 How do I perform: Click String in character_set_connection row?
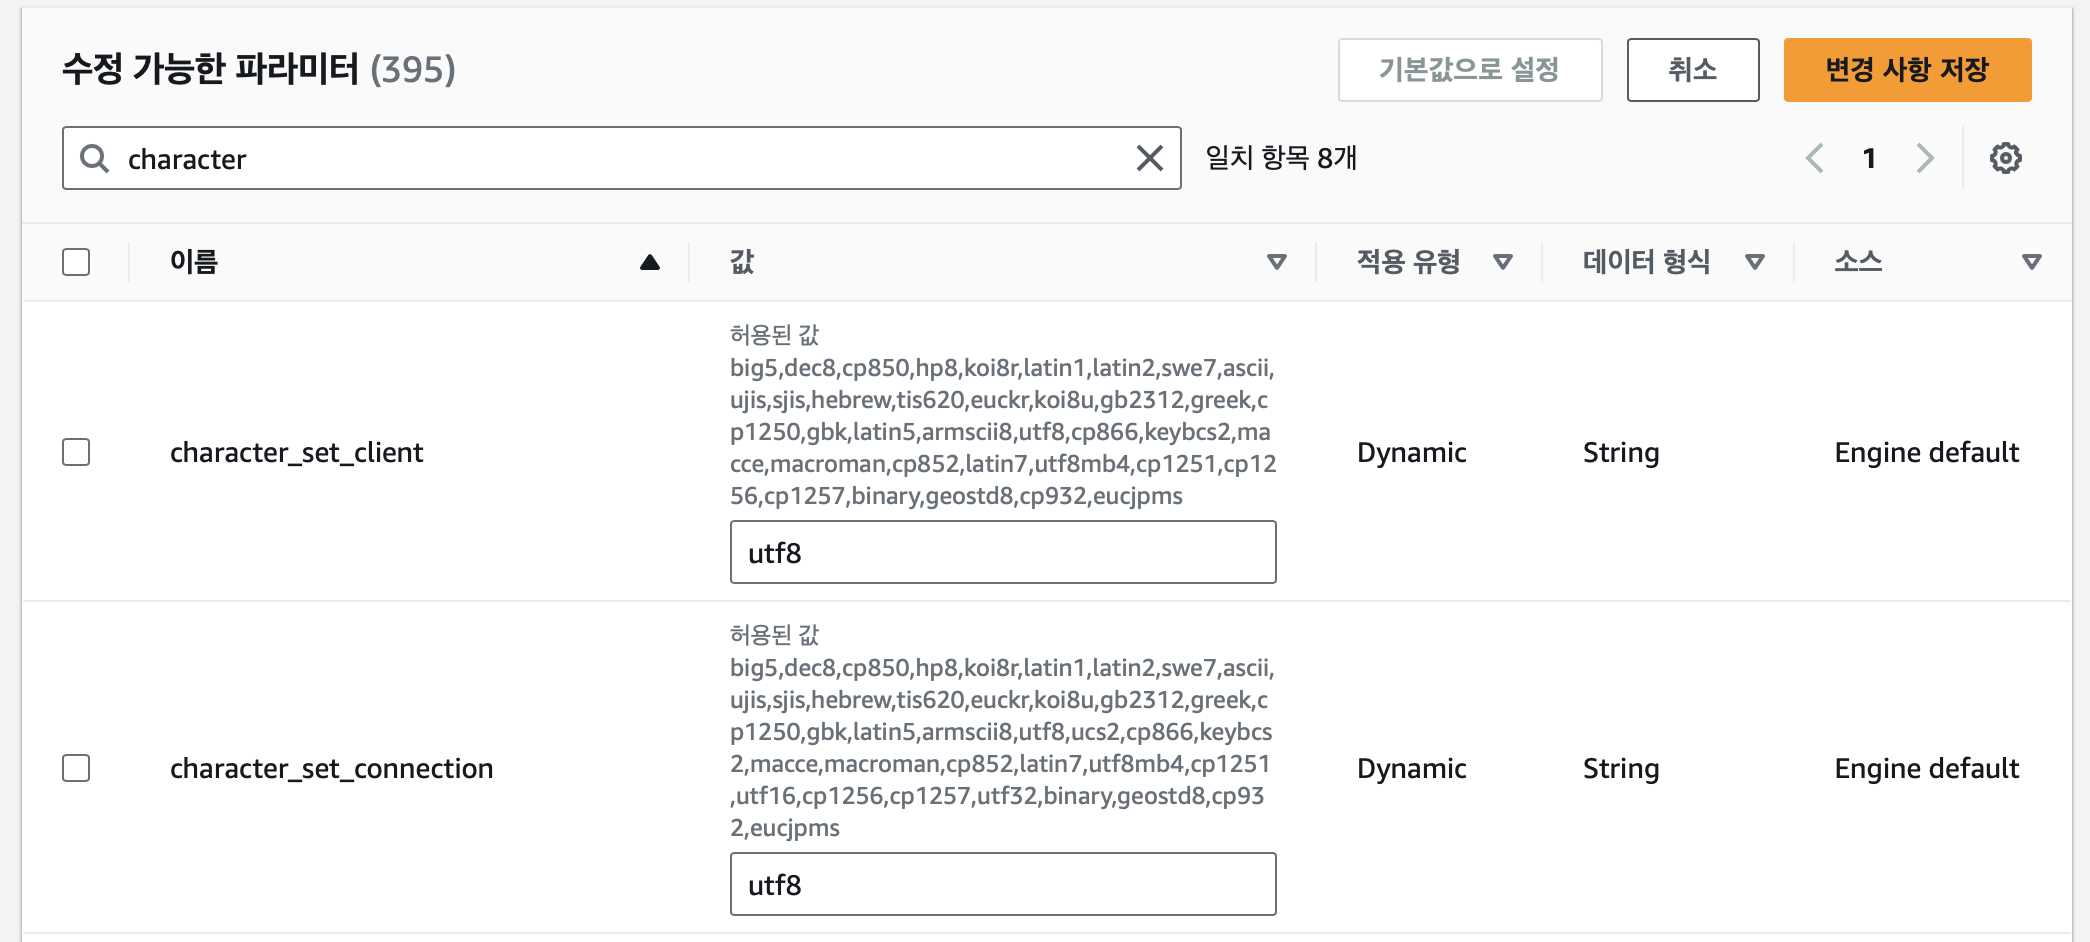click(x=1621, y=768)
